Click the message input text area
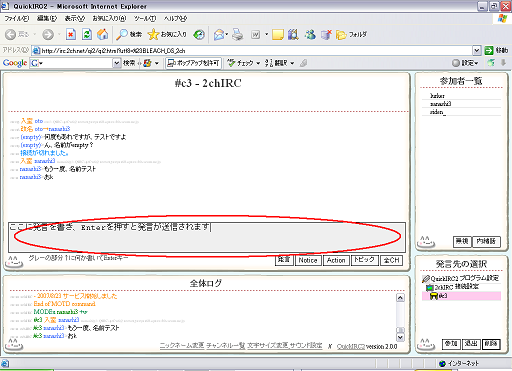Viewport: 512px width, 371px height. tap(207, 237)
